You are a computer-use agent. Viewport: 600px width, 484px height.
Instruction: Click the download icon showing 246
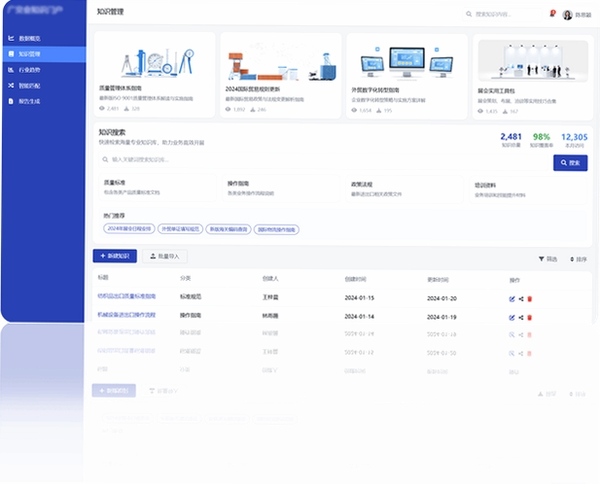(x=253, y=109)
